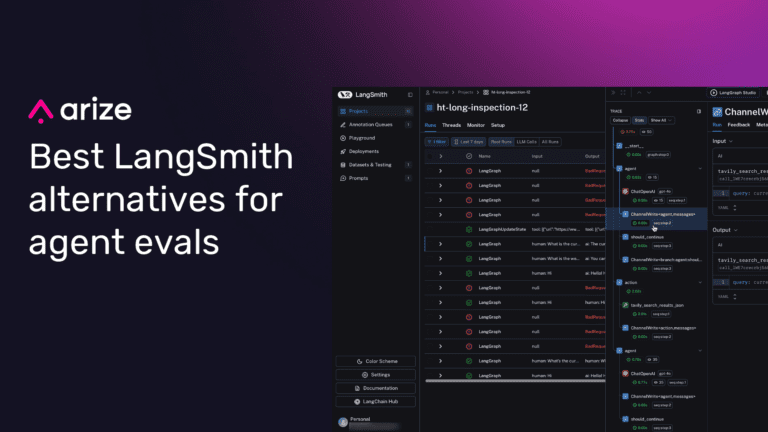Collapse the Input section chevron
The height and width of the screenshot is (432, 768).
tap(731, 142)
